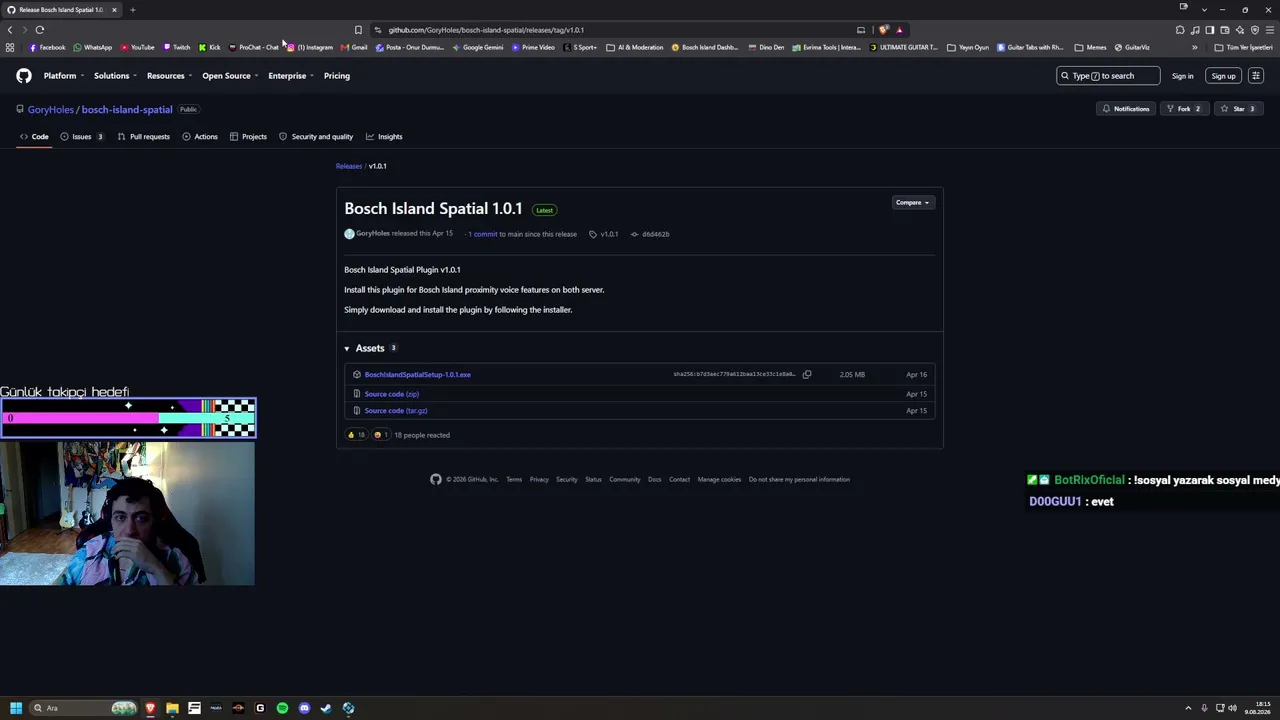Show the browser sidebar panel icon

tap(1210, 30)
